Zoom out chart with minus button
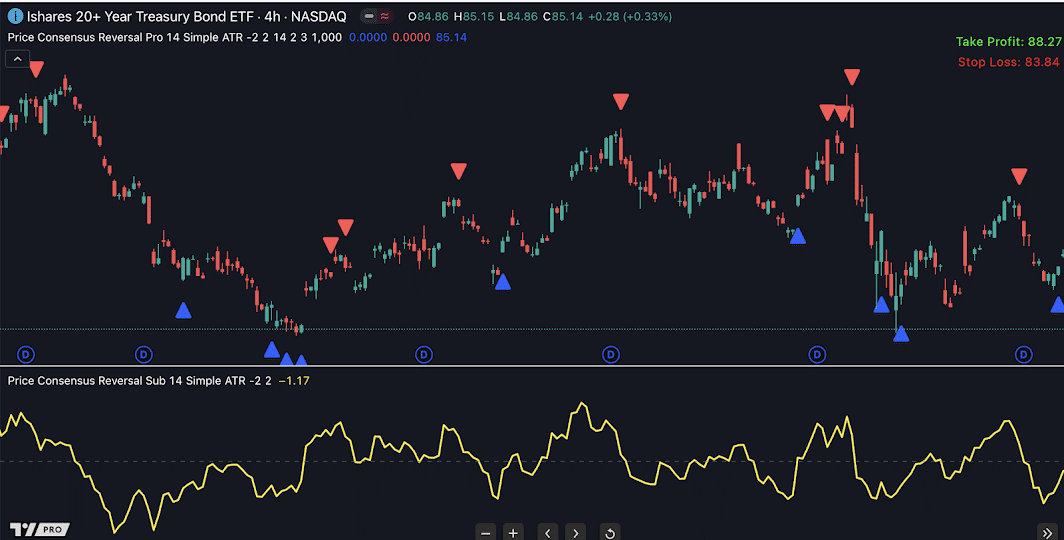The image size is (1064, 540). 485,532
